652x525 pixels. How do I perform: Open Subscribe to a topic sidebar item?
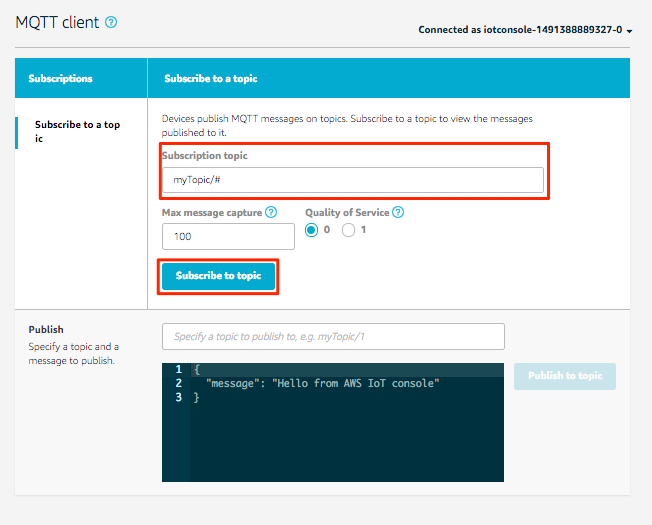pyautogui.click(x=77, y=131)
